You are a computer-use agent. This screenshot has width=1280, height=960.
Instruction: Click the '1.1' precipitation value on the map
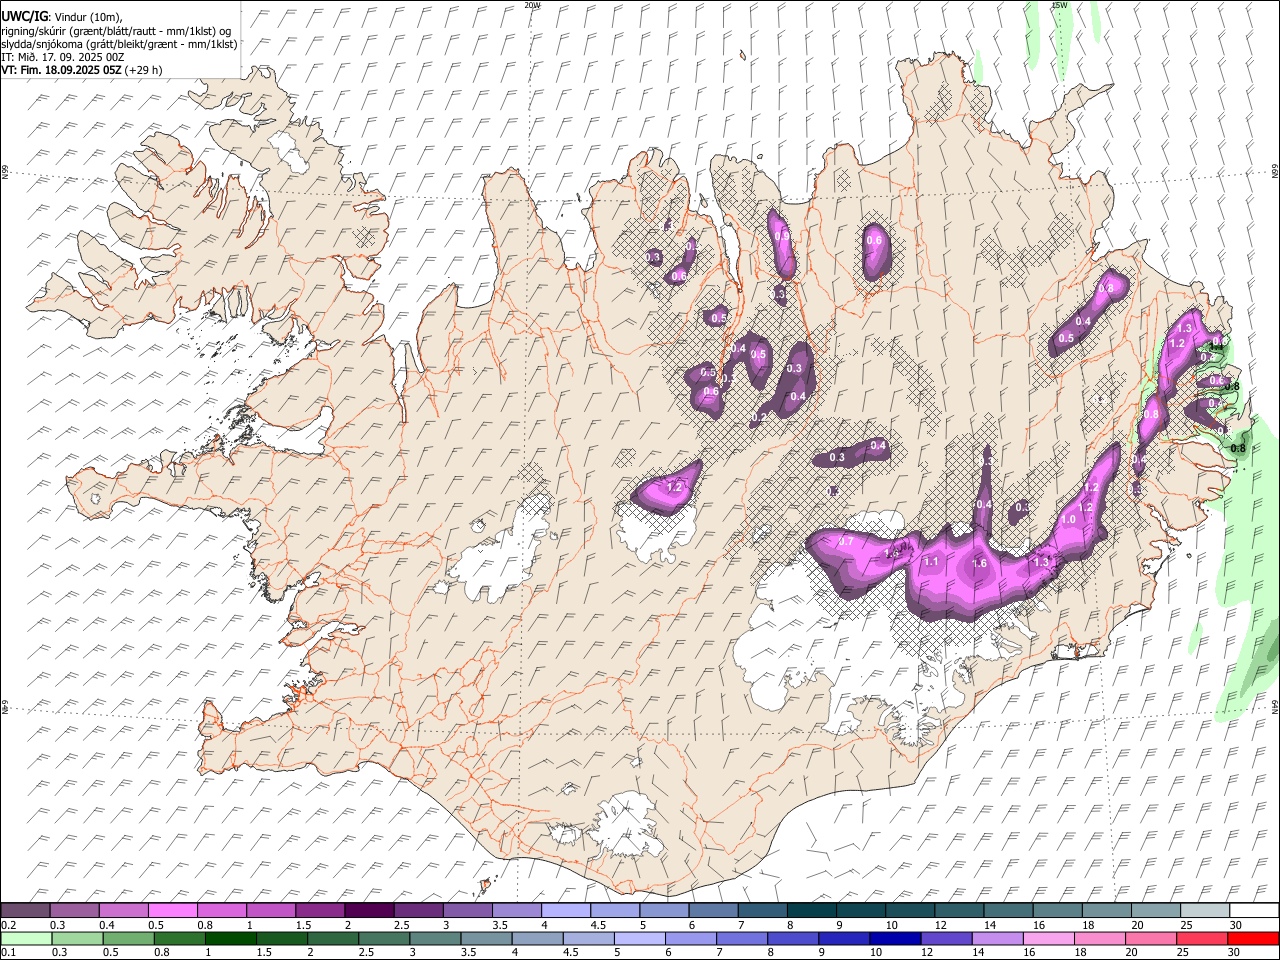(x=931, y=562)
